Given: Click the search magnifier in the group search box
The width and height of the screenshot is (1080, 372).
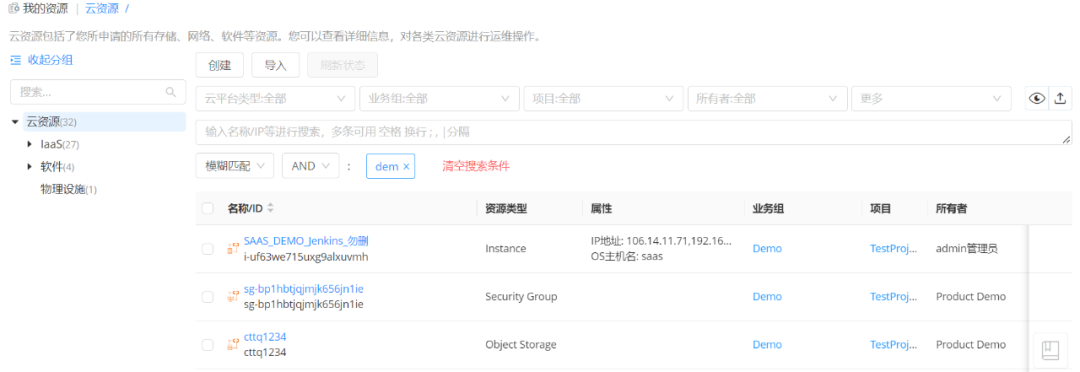Looking at the screenshot, I should click(171, 92).
